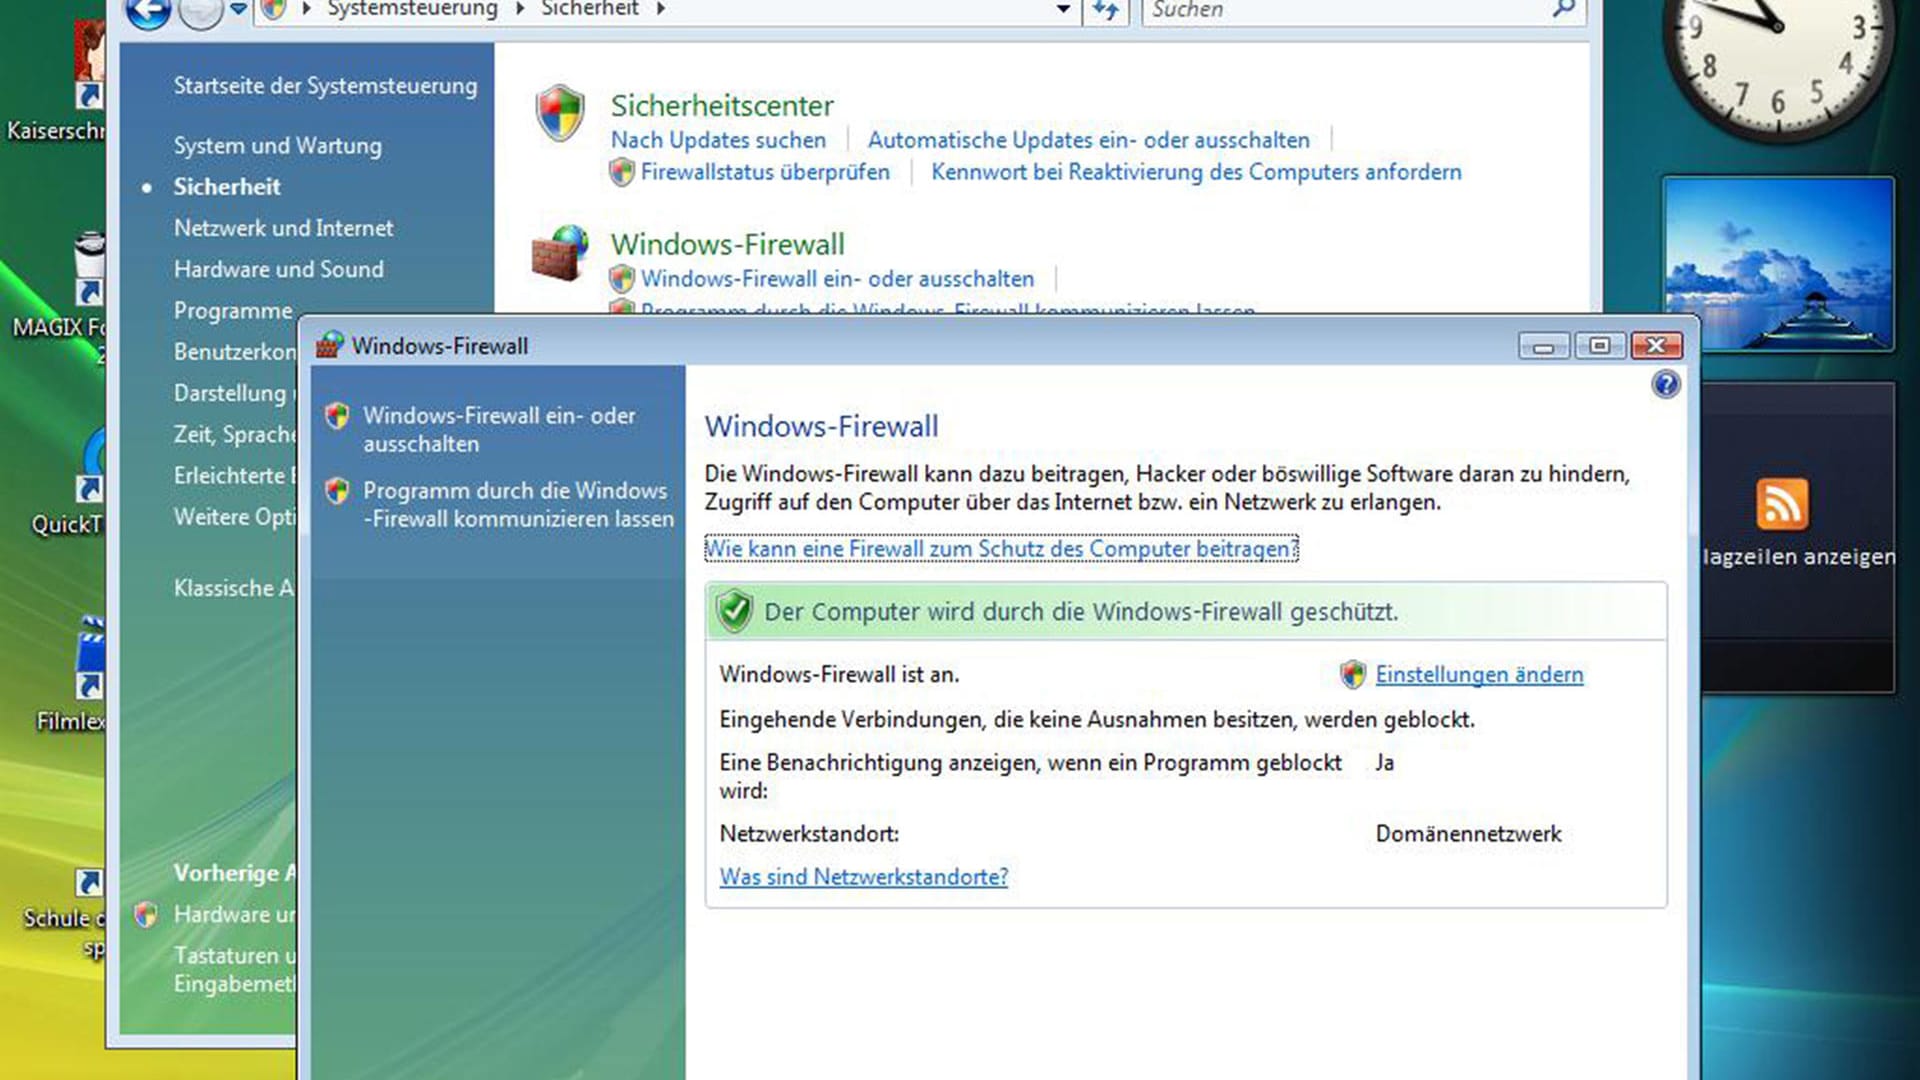Select Netzwerk und Internet in sidebar
The width and height of the screenshot is (1920, 1080).
283,228
